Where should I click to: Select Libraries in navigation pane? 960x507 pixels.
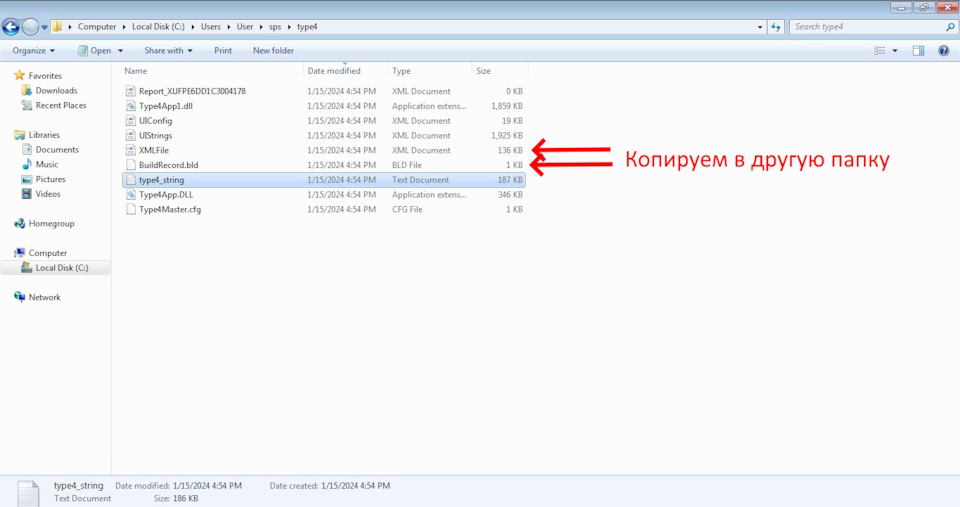click(43, 135)
